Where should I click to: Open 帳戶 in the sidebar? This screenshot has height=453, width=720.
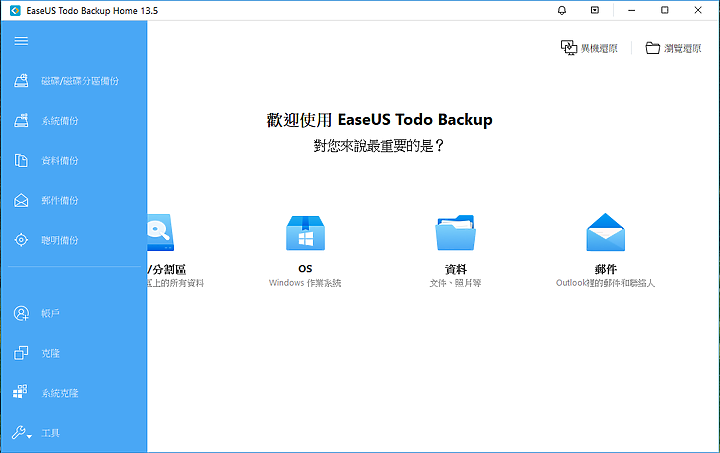51,313
